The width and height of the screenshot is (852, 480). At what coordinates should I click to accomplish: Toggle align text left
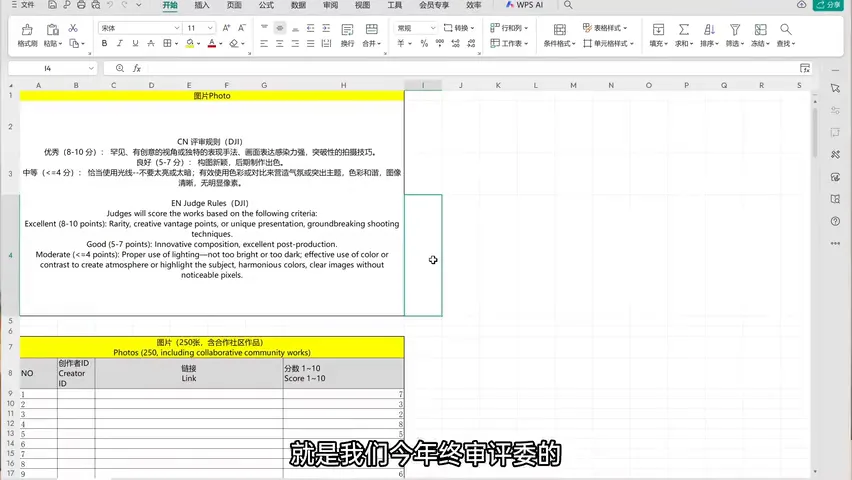point(264,43)
